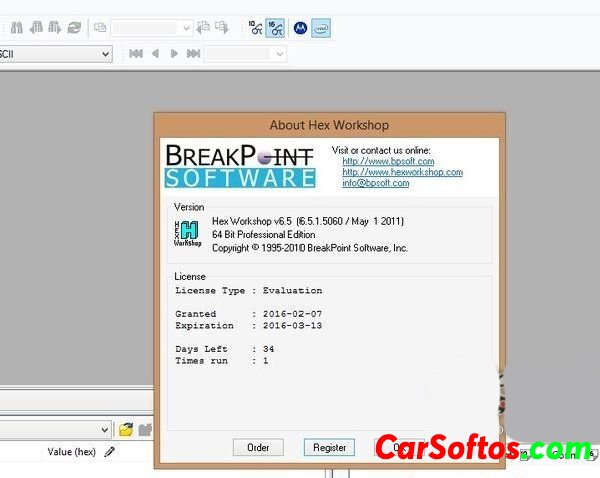Toggle hexadecimal offset display icon
The image size is (600, 478).
[x=275, y=28]
